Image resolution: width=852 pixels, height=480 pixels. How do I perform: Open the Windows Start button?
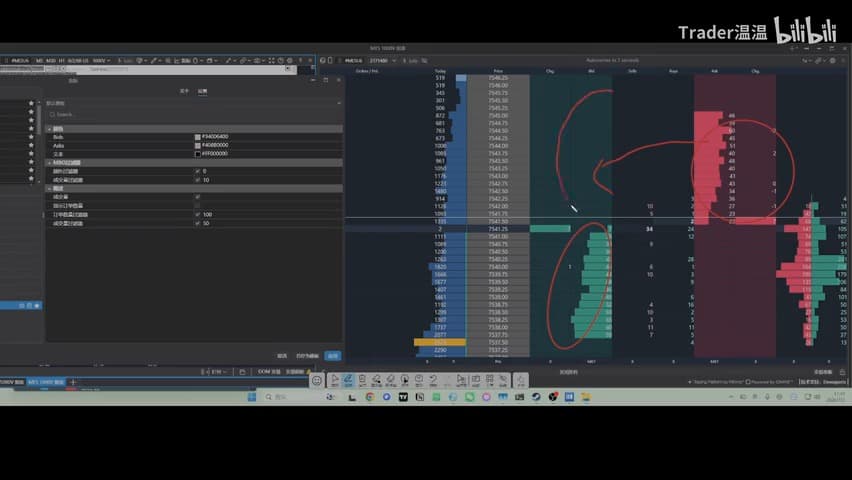pos(252,397)
